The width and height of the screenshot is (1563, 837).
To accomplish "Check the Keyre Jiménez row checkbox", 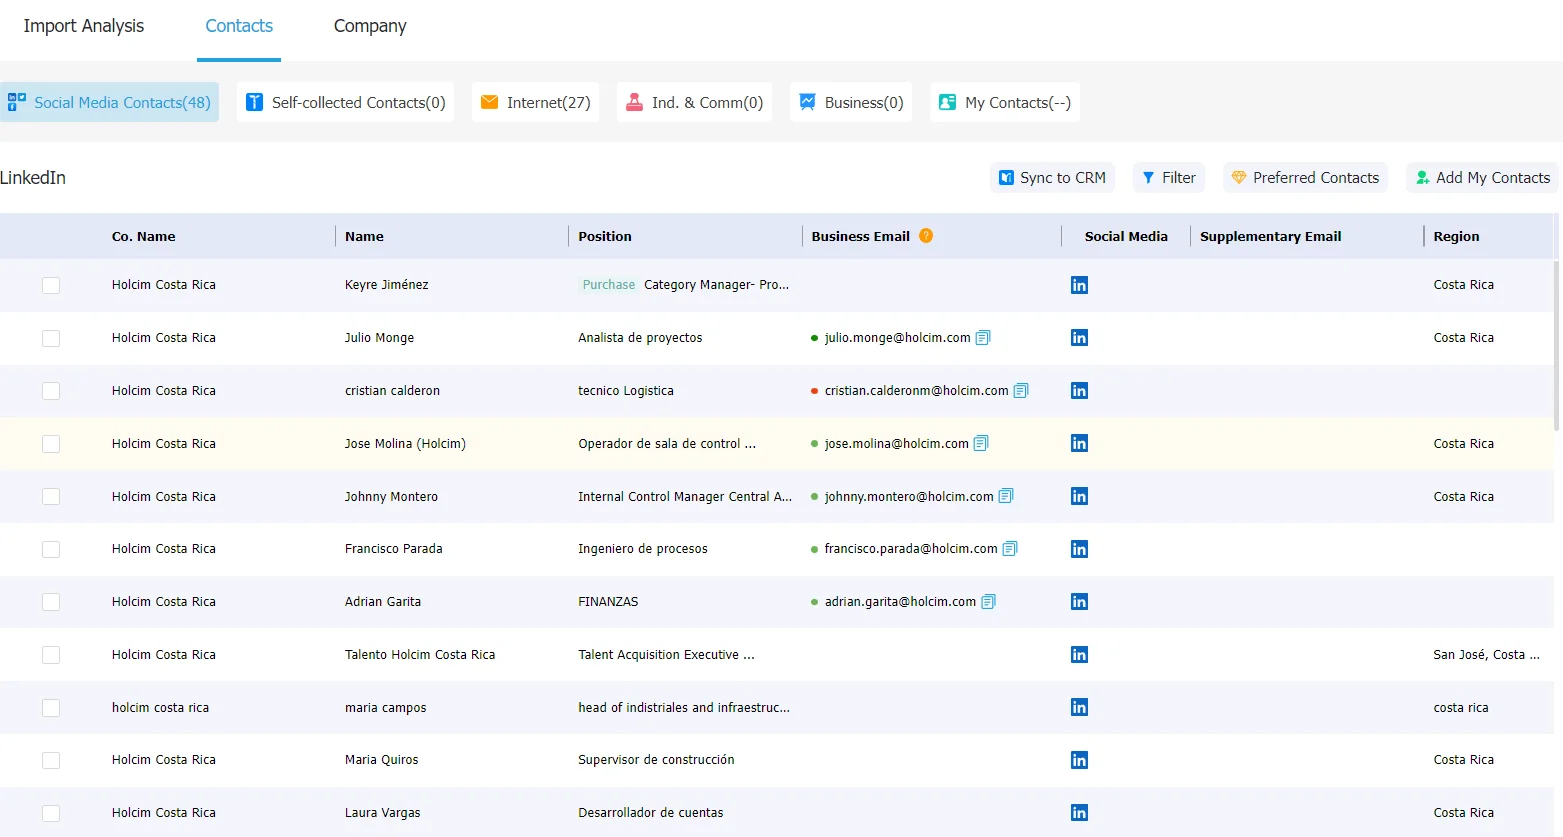I will pos(51,285).
